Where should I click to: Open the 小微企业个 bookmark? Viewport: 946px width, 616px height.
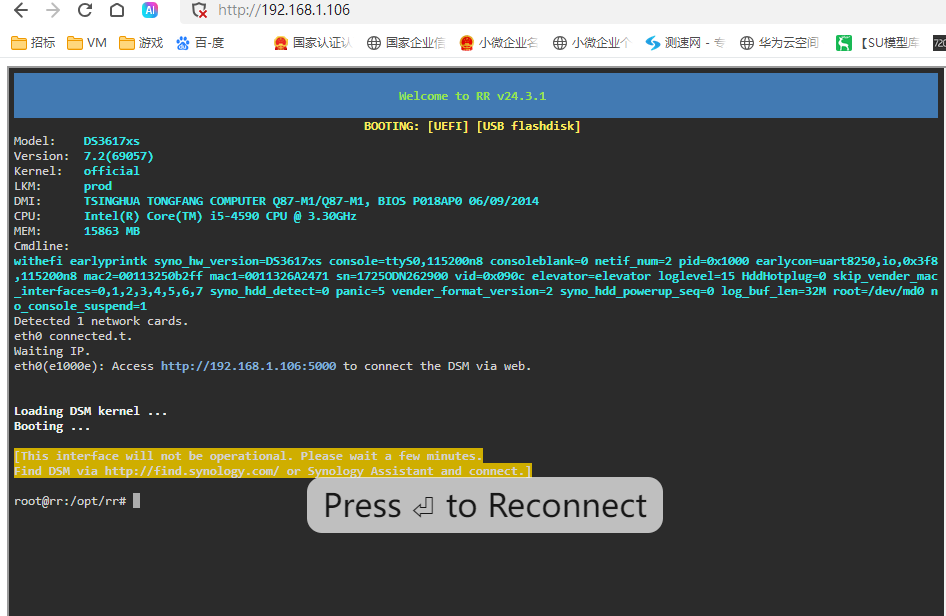click(592, 43)
